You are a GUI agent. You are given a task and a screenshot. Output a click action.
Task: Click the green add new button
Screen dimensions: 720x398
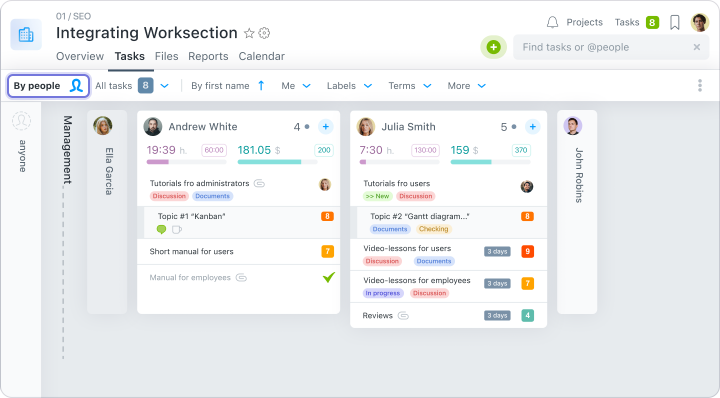pos(493,47)
